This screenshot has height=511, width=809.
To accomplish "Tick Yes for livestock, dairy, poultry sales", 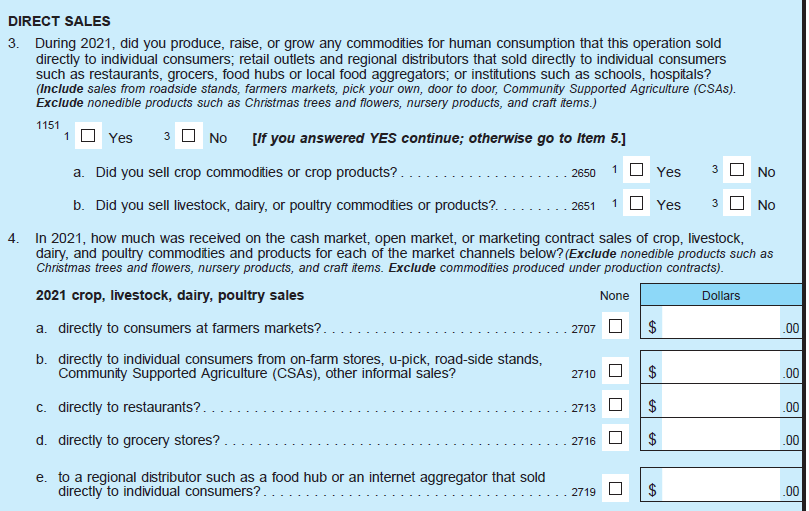I will point(636,204).
